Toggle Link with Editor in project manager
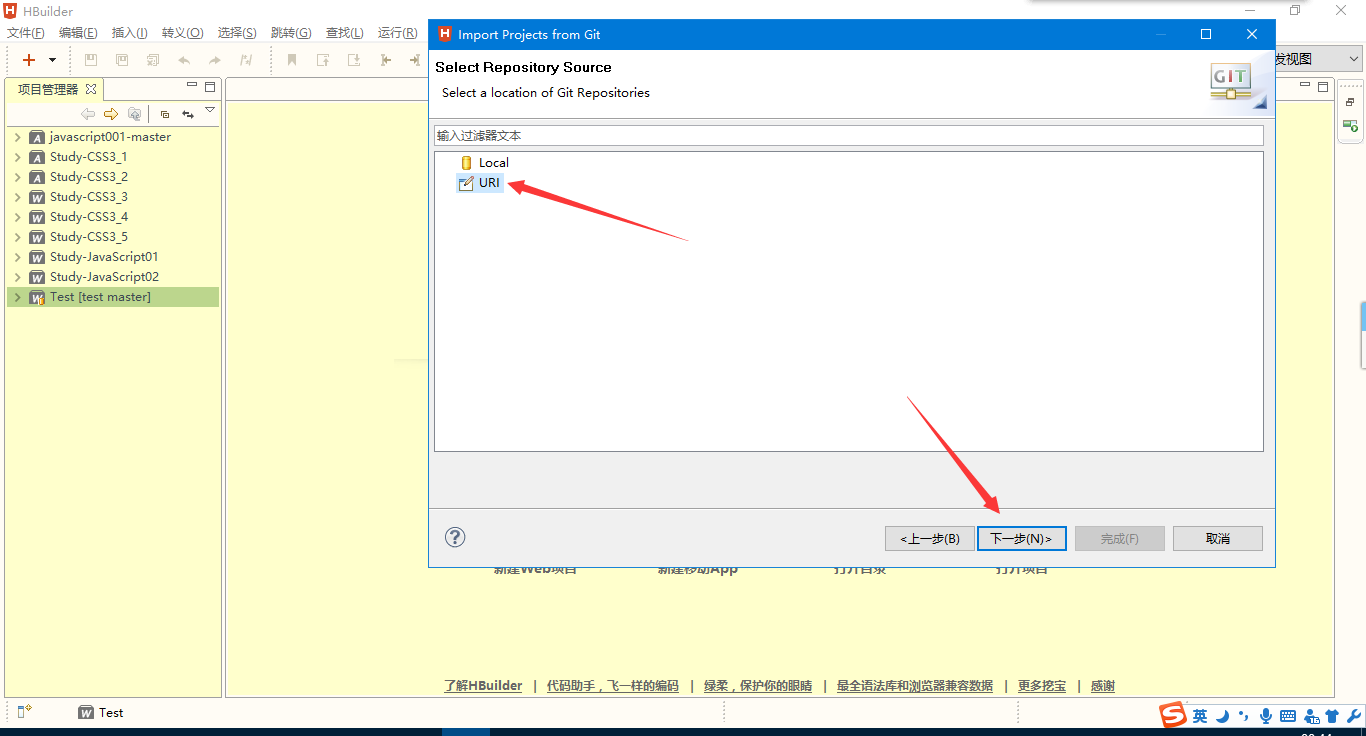Image resolution: width=1366 pixels, height=736 pixels. 187,114
